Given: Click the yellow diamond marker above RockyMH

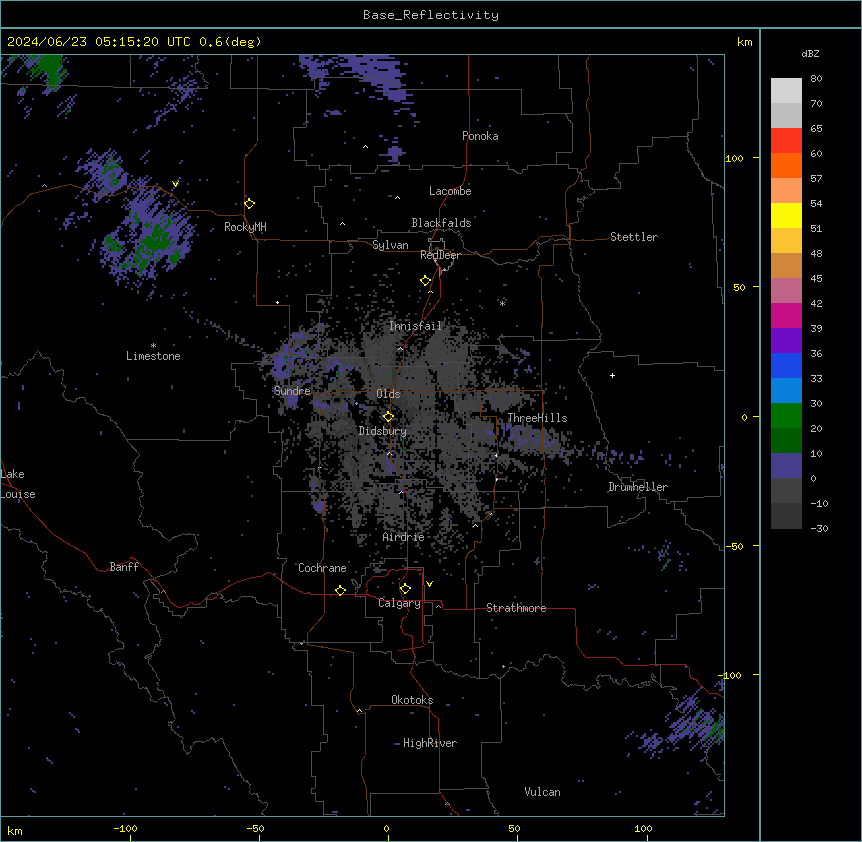Looking at the screenshot, I should pos(250,203).
